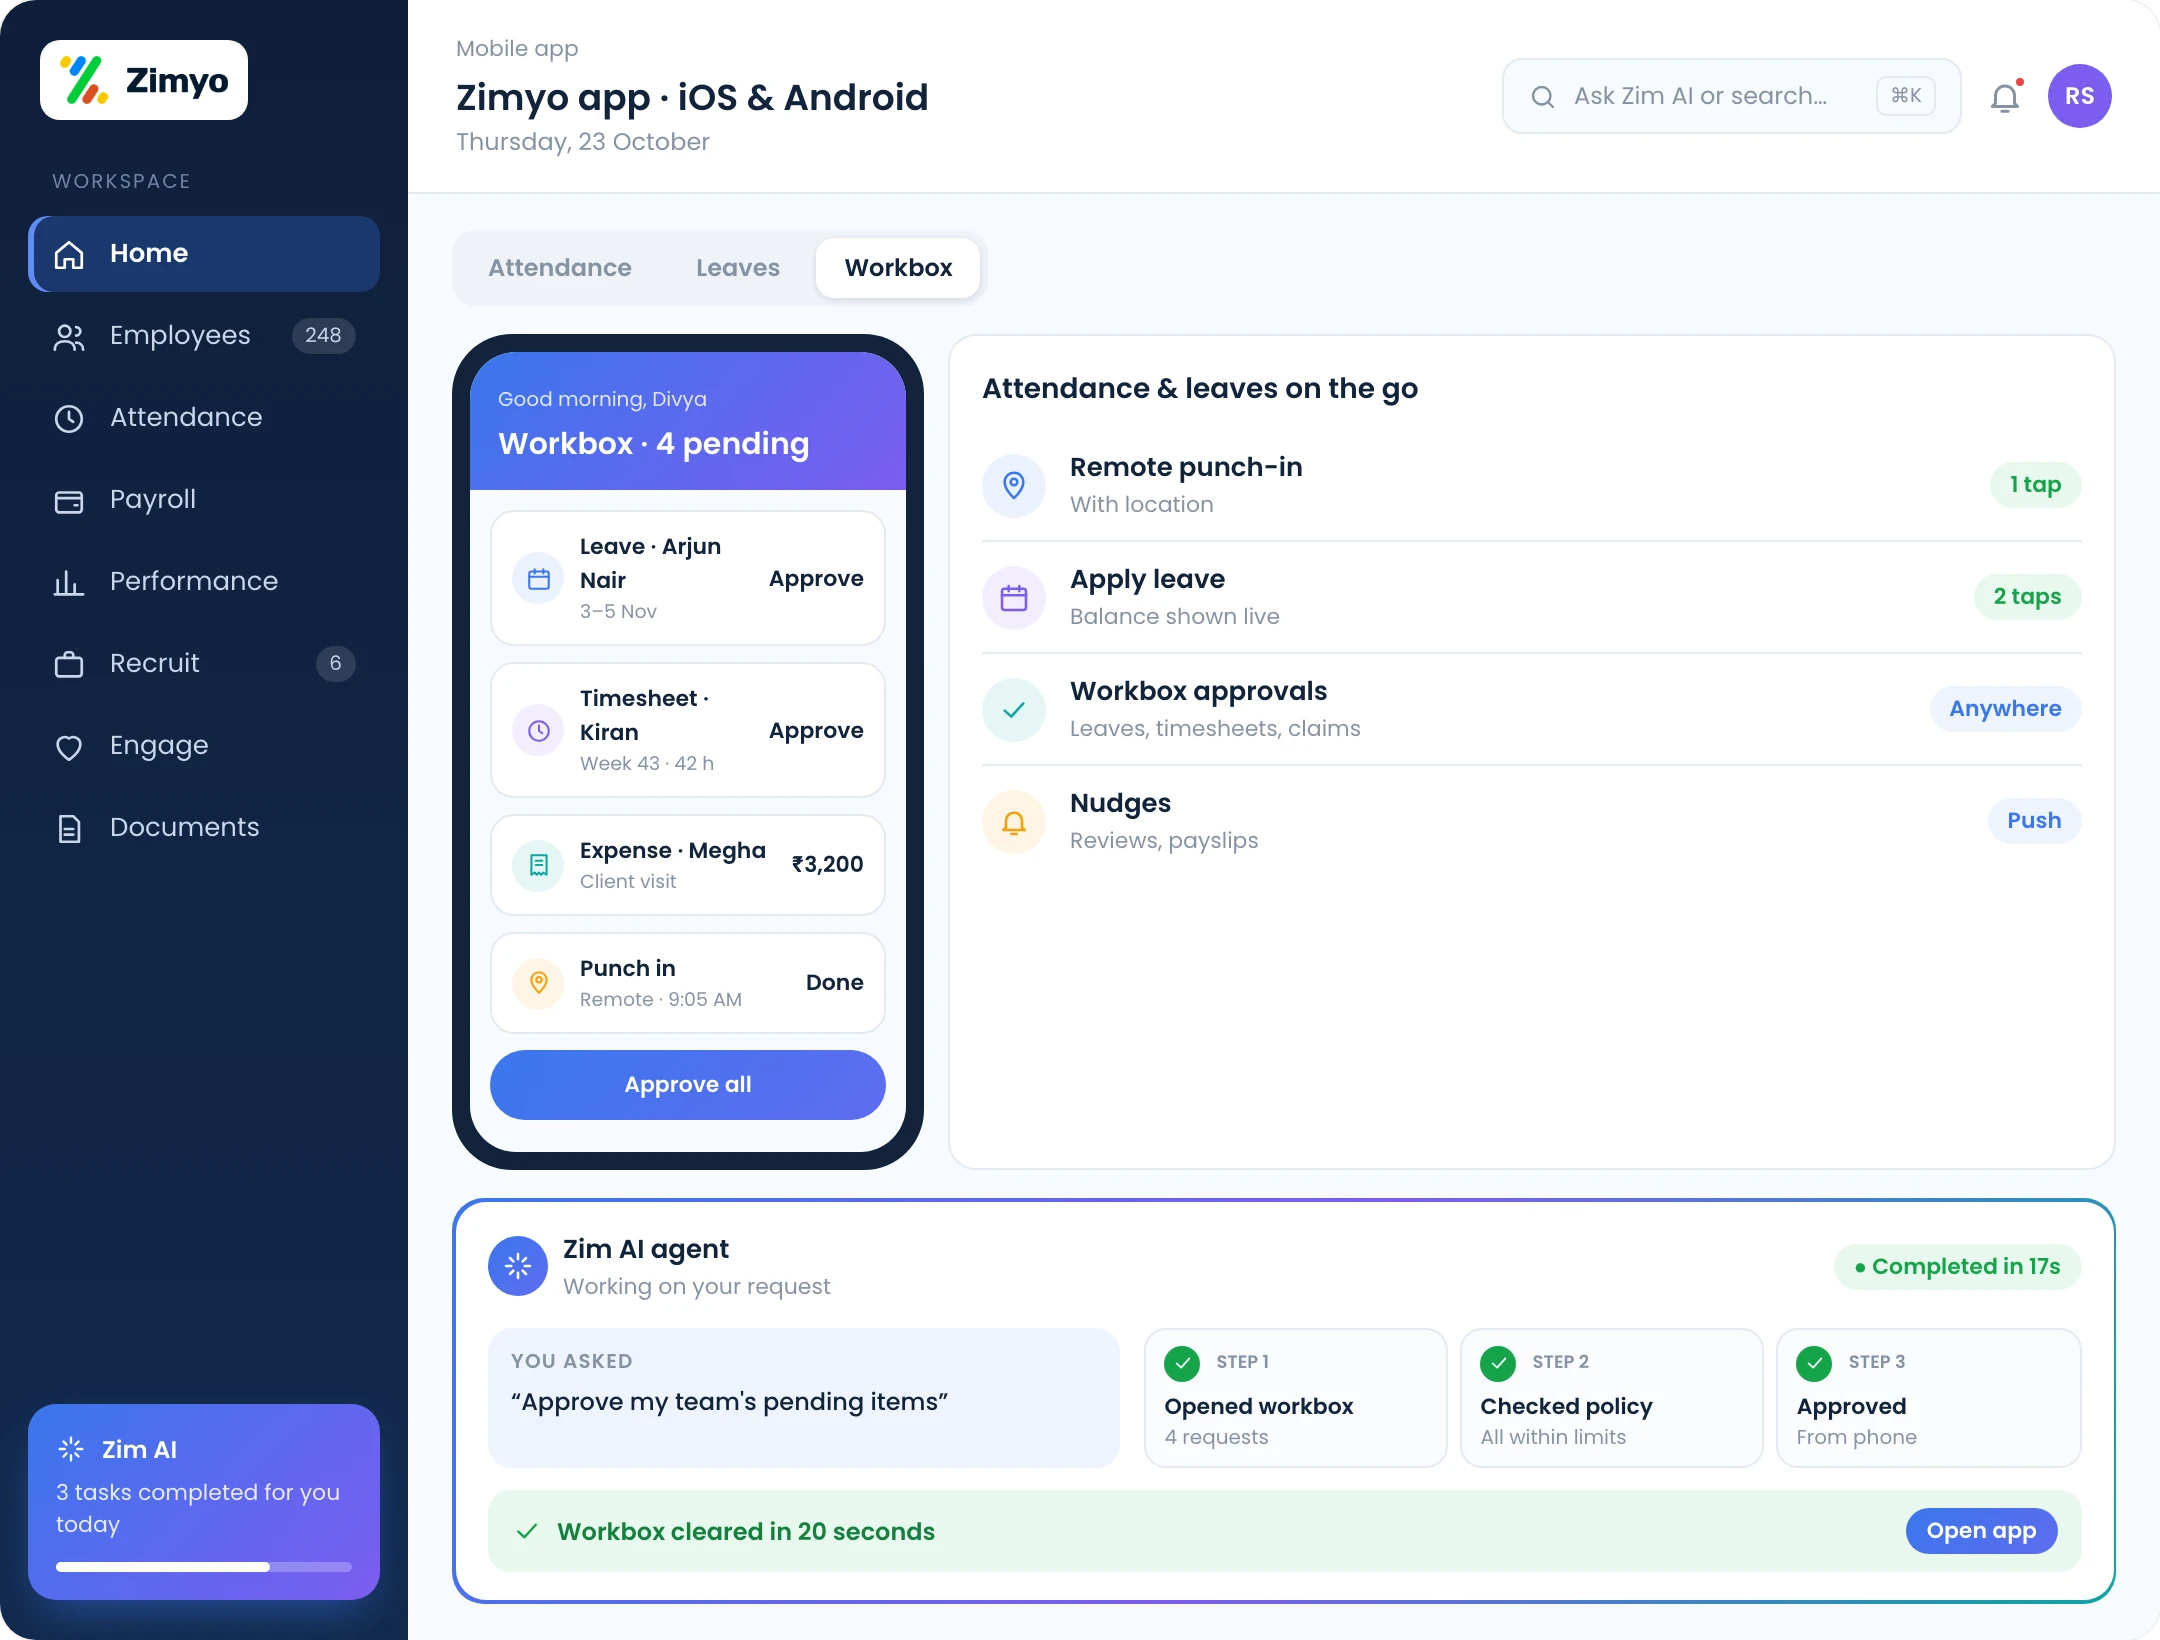Screen dimensions: 2160x1640
Task: Open Employees in the sidebar
Action: [204, 336]
